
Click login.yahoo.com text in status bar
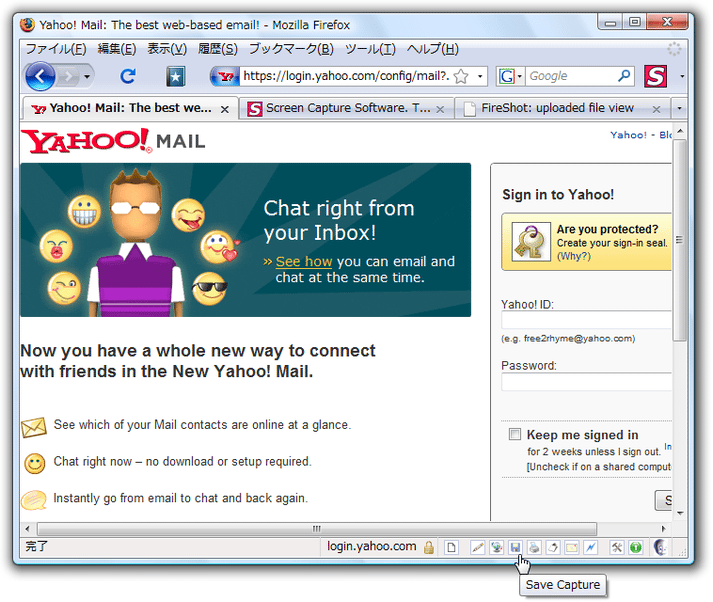pos(372,547)
